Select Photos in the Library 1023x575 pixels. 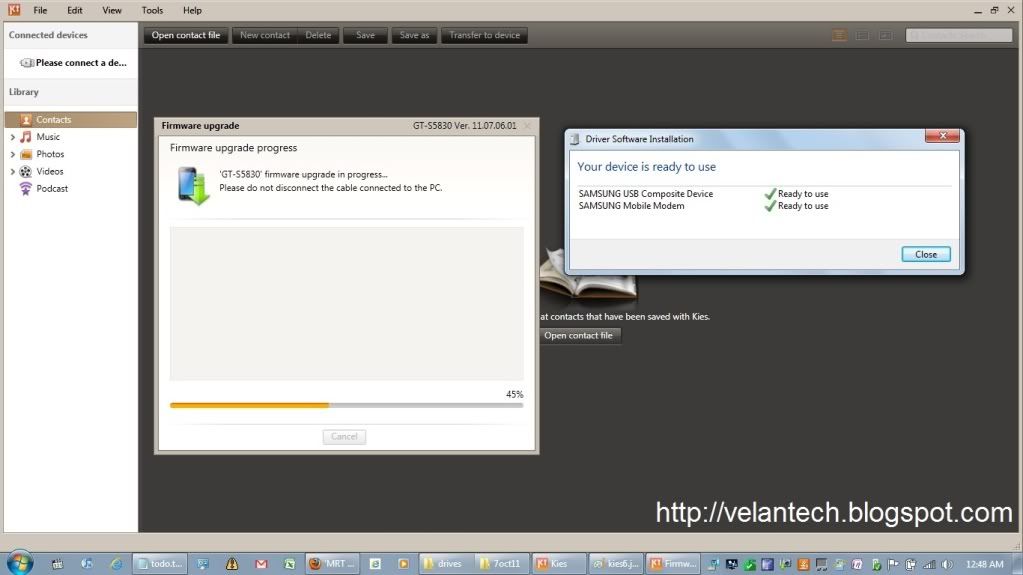coord(50,154)
